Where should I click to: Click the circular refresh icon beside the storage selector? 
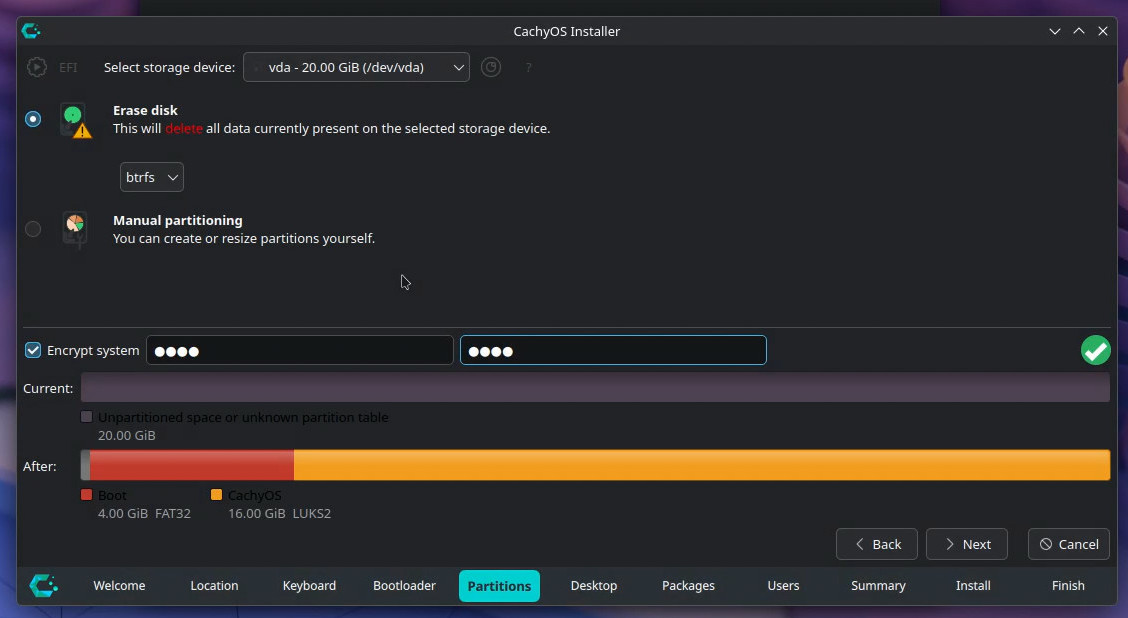pos(491,67)
